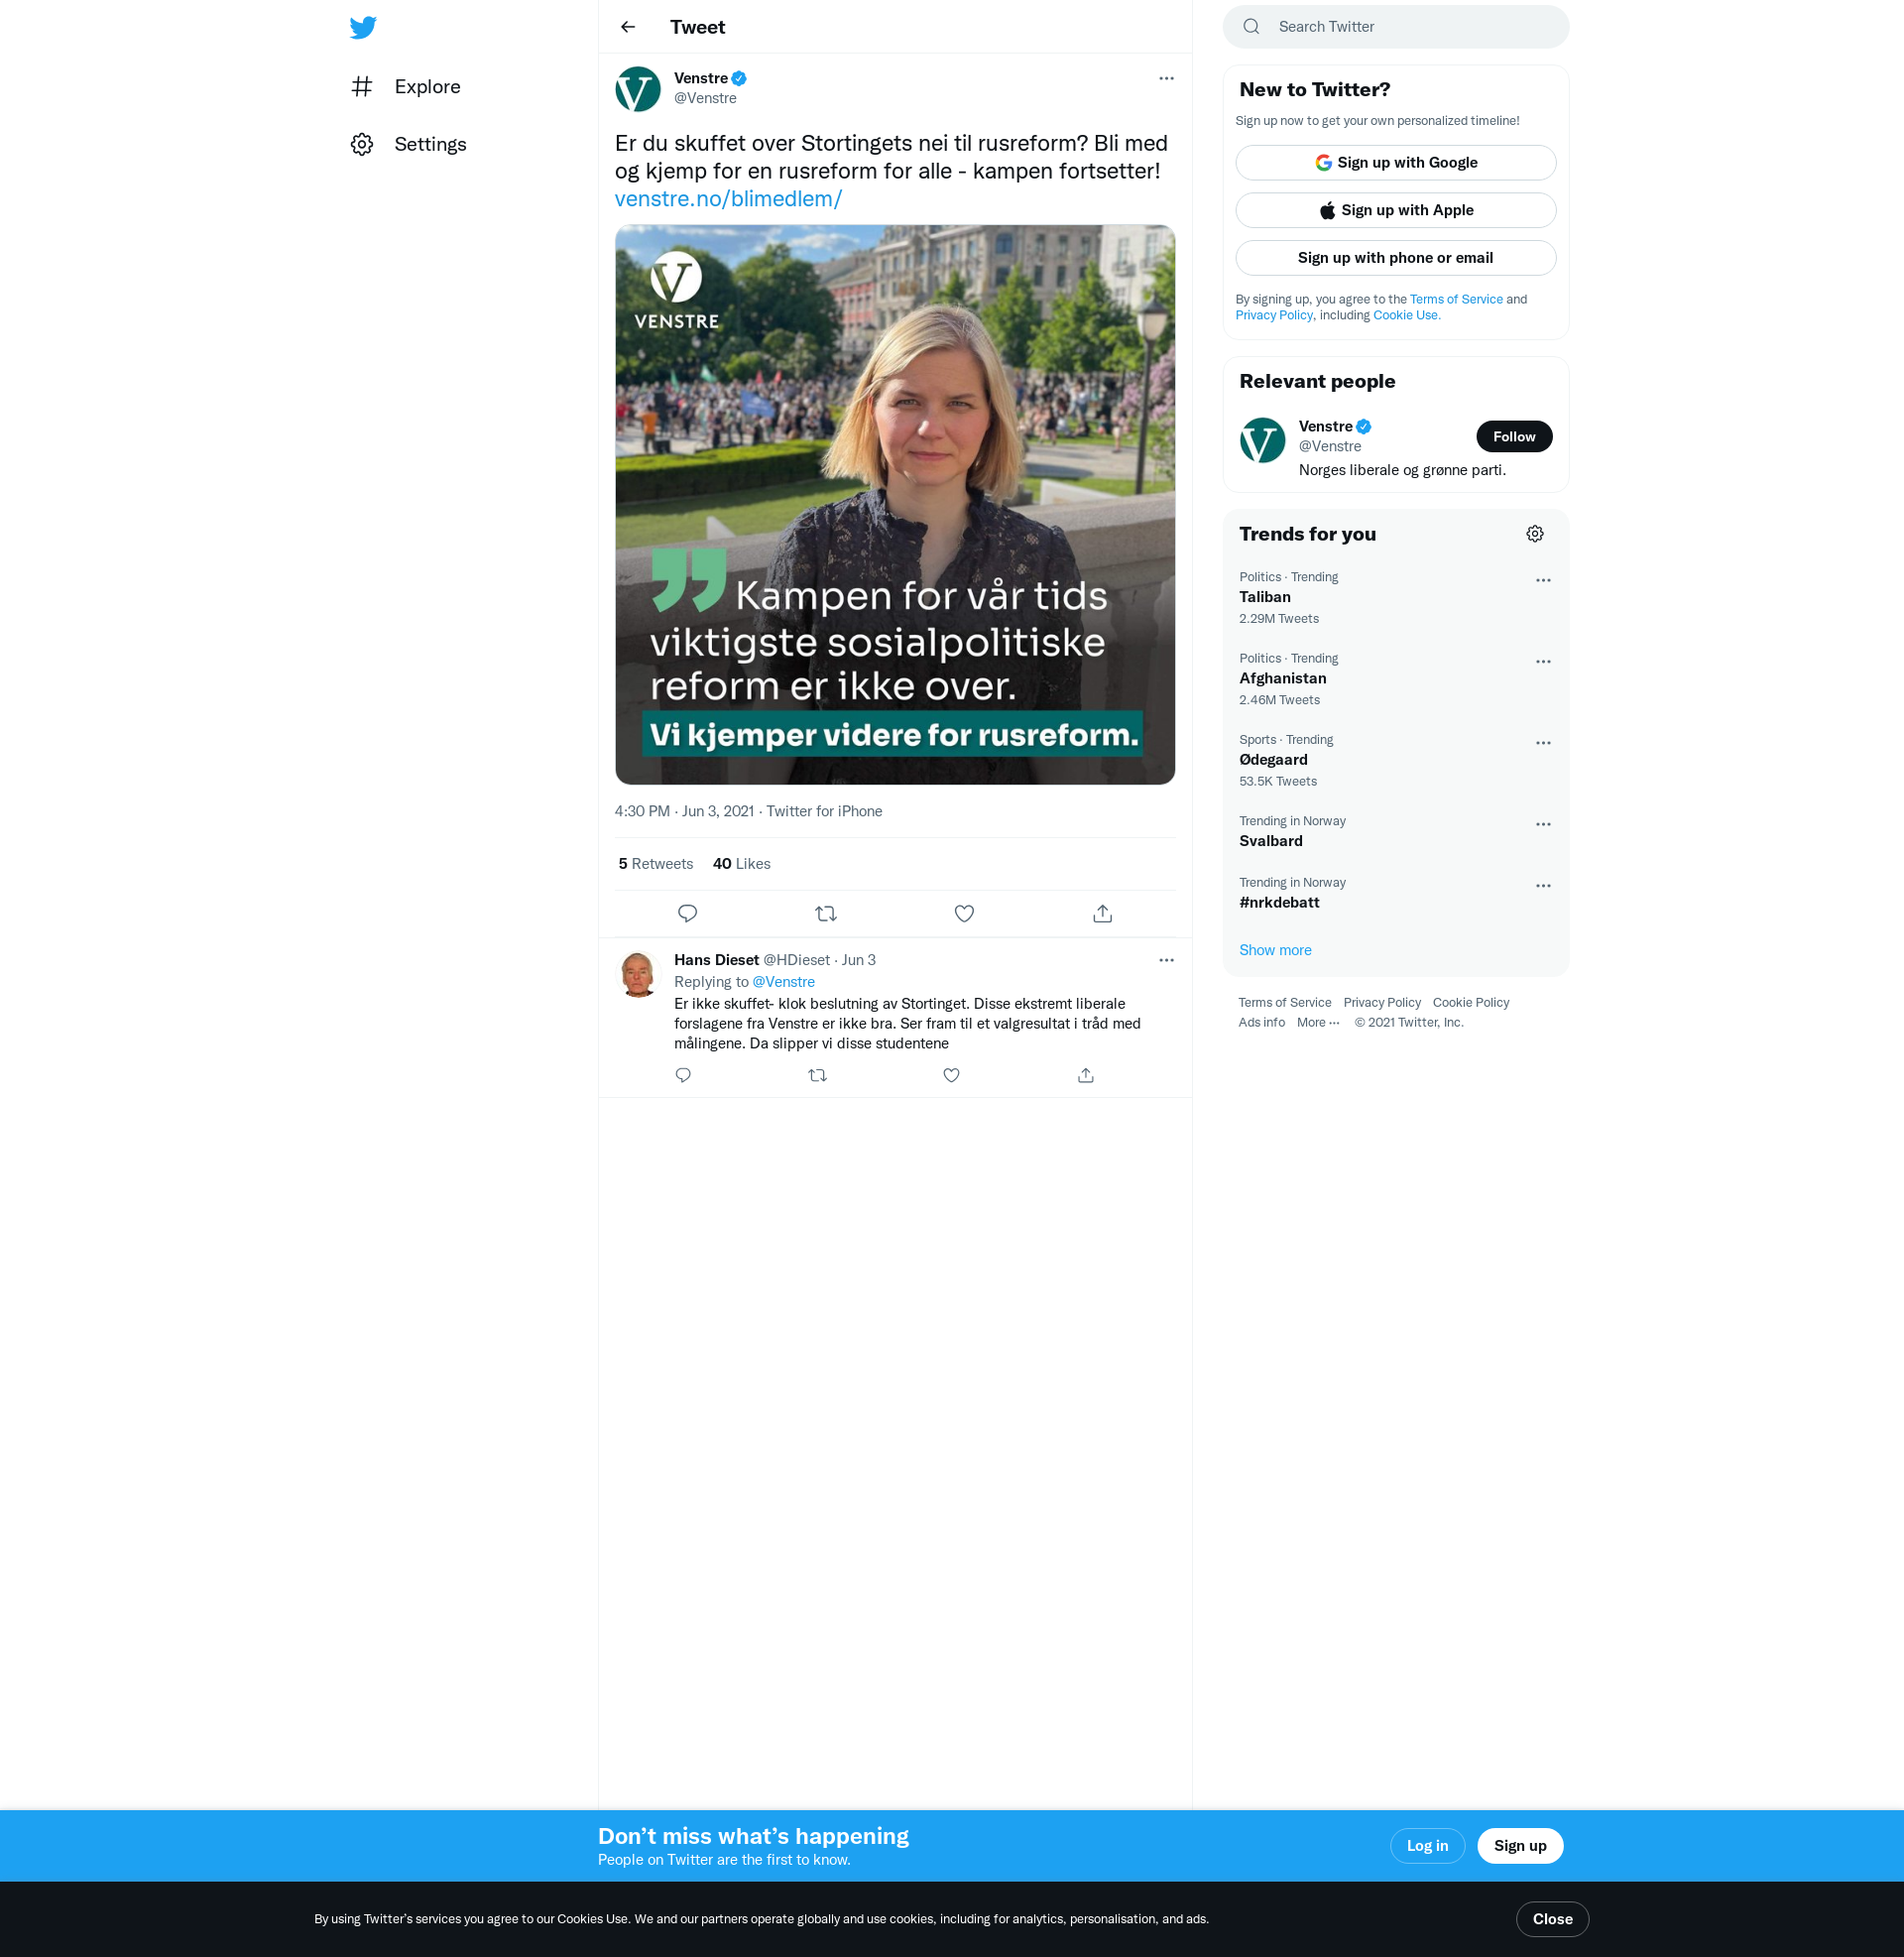Open more options on Hans Dieset's reply
This screenshot has height=1957, width=1904.
click(x=1166, y=960)
